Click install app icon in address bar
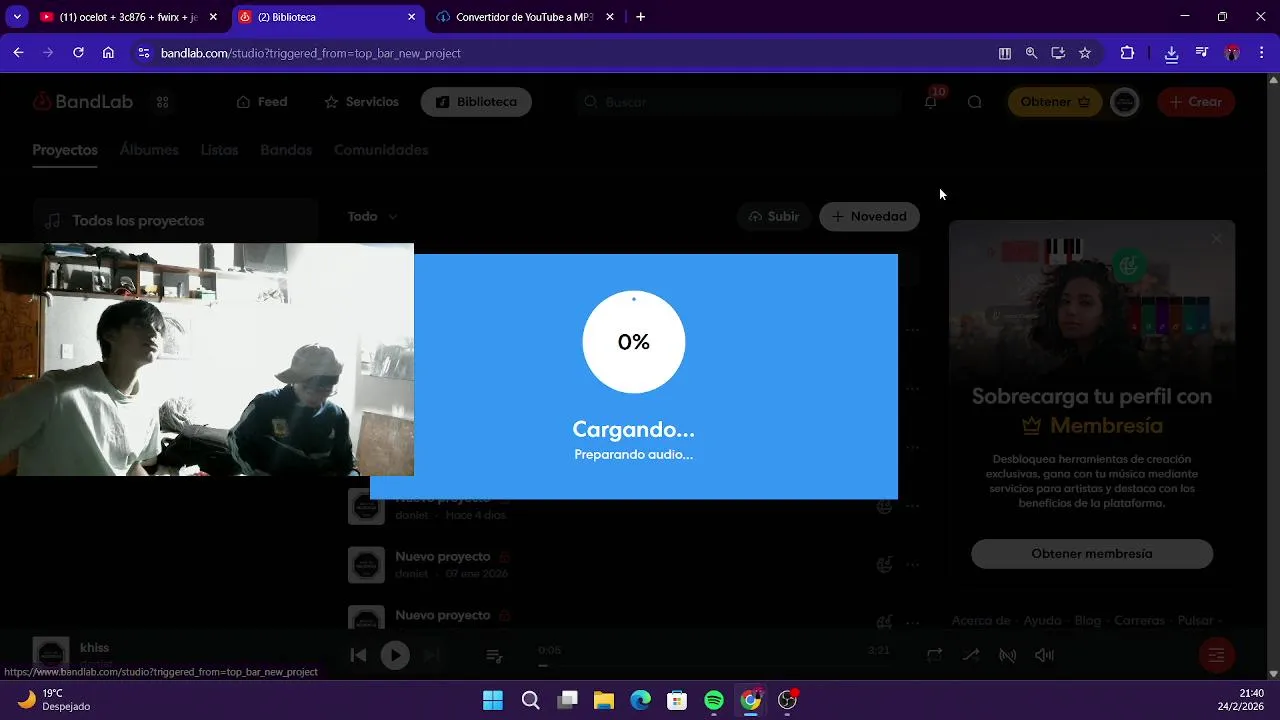This screenshot has height=720, width=1280. [1058, 53]
